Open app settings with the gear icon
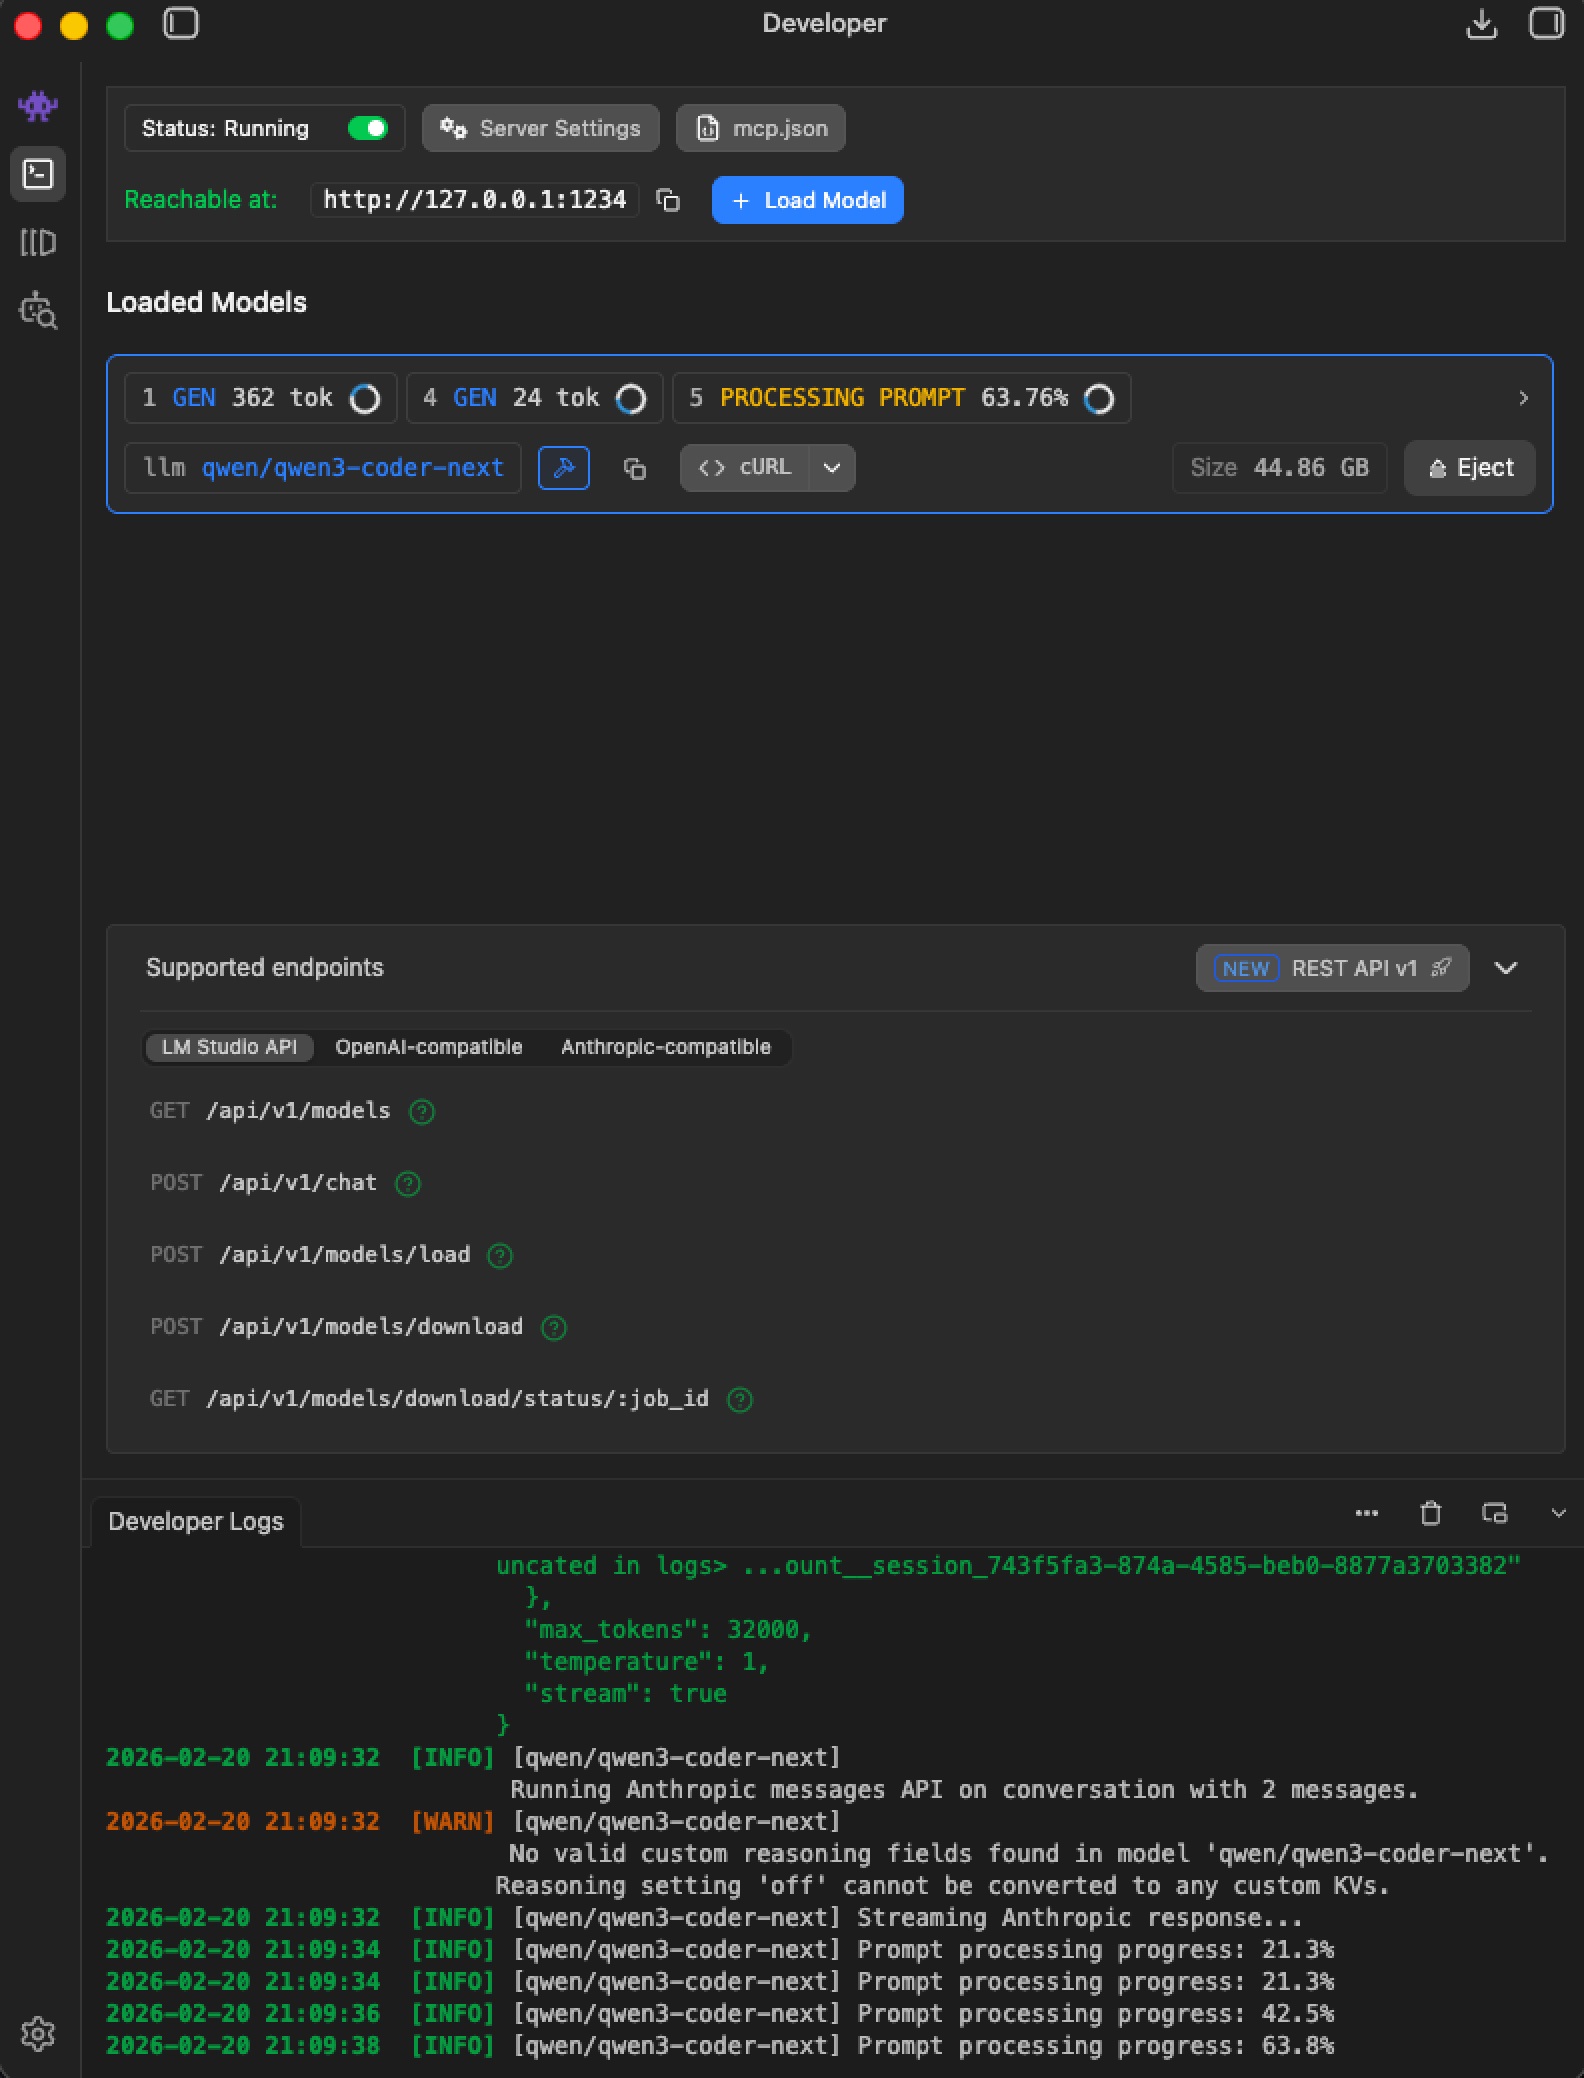 click(38, 2033)
